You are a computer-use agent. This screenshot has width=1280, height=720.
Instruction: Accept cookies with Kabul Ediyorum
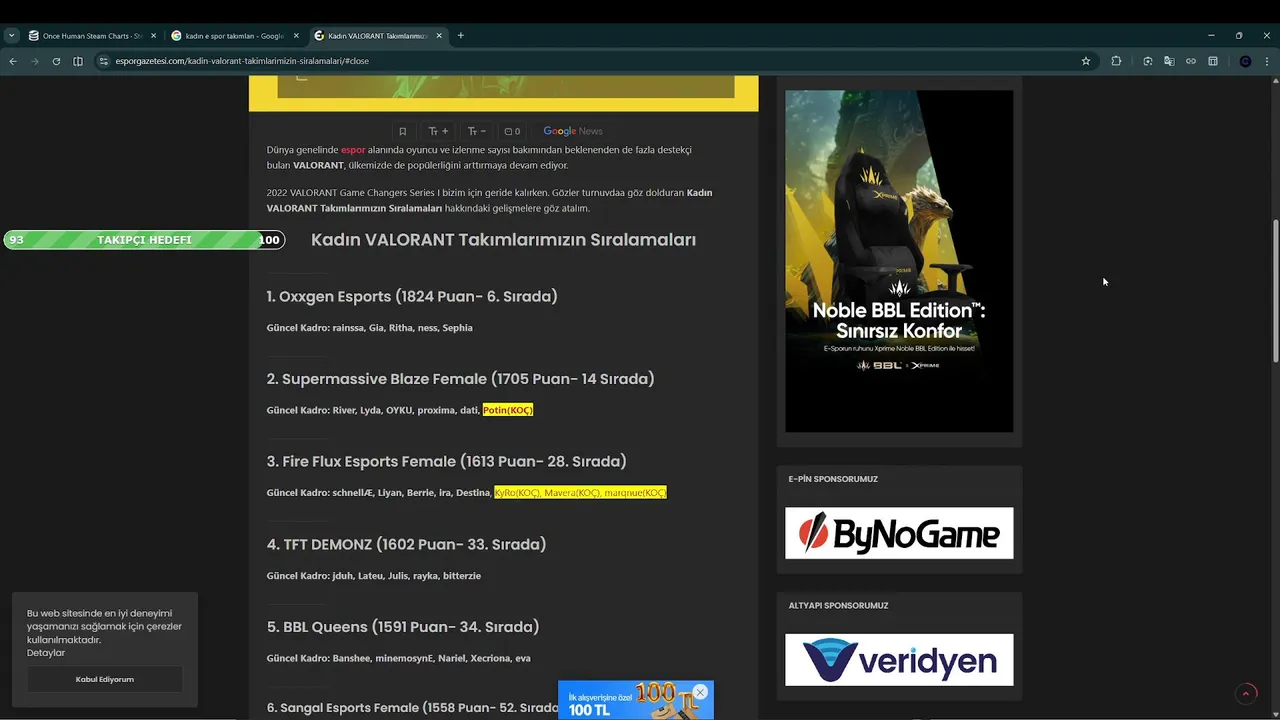point(105,679)
